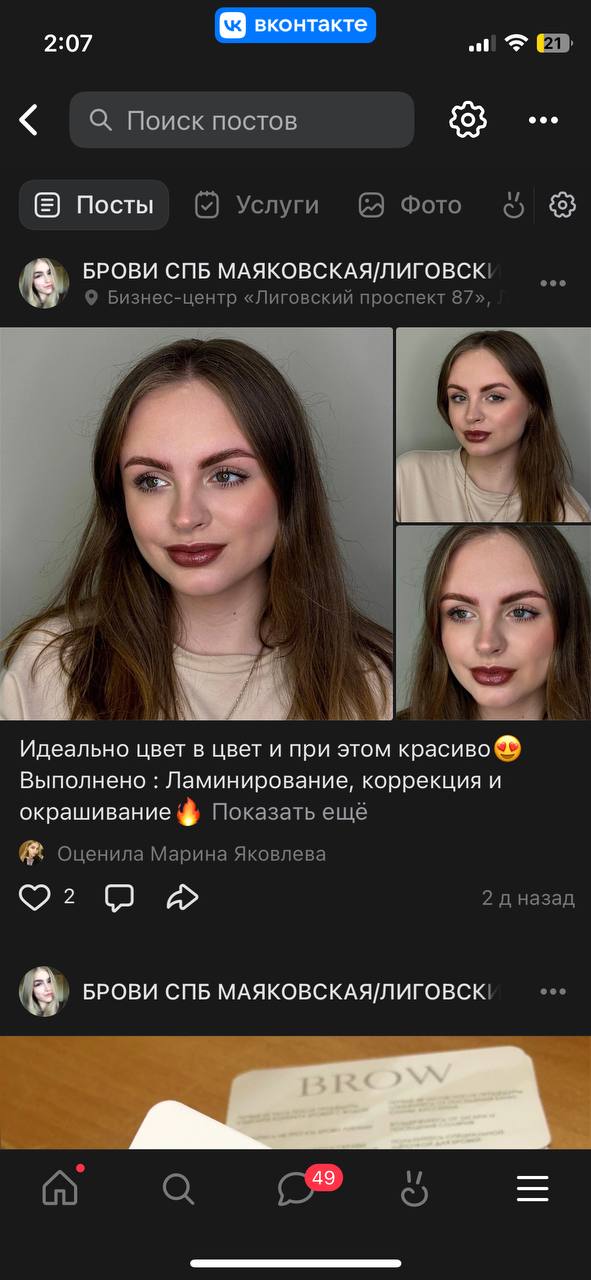
Task: Open messages with 49 unread badge
Action: point(297,1188)
